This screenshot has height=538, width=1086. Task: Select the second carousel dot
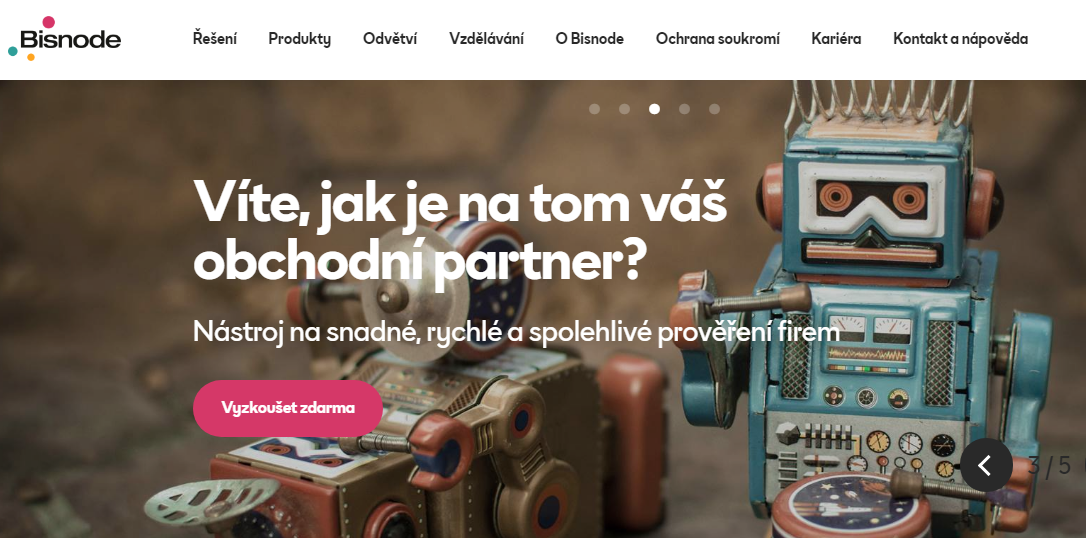tap(624, 109)
